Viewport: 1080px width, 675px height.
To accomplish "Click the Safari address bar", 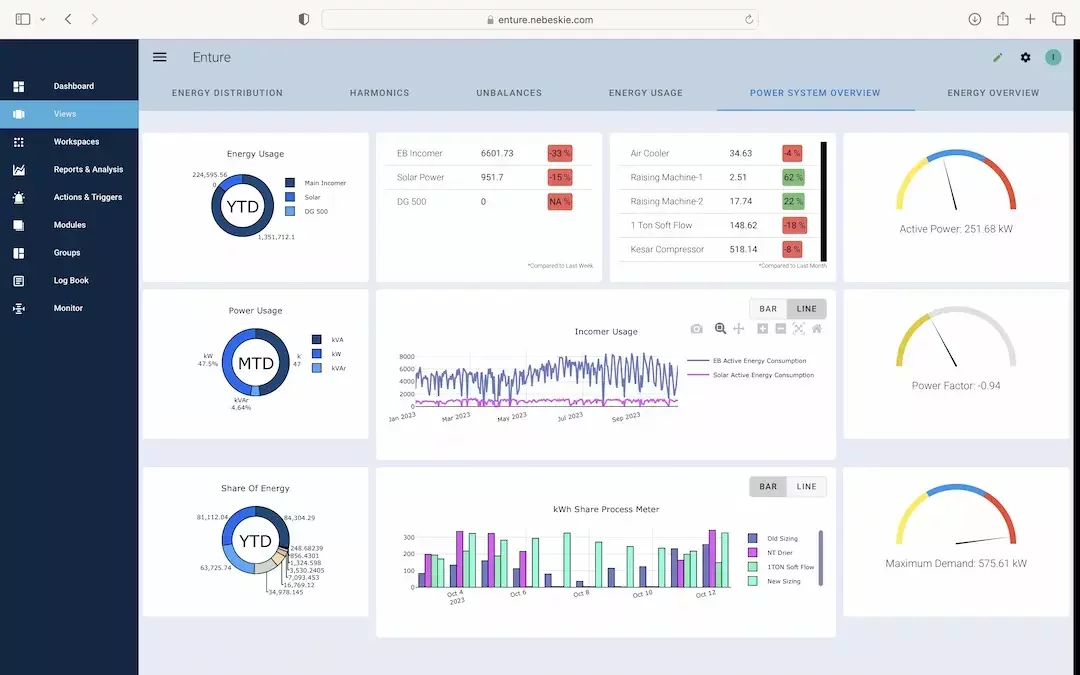I will (x=539, y=20).
